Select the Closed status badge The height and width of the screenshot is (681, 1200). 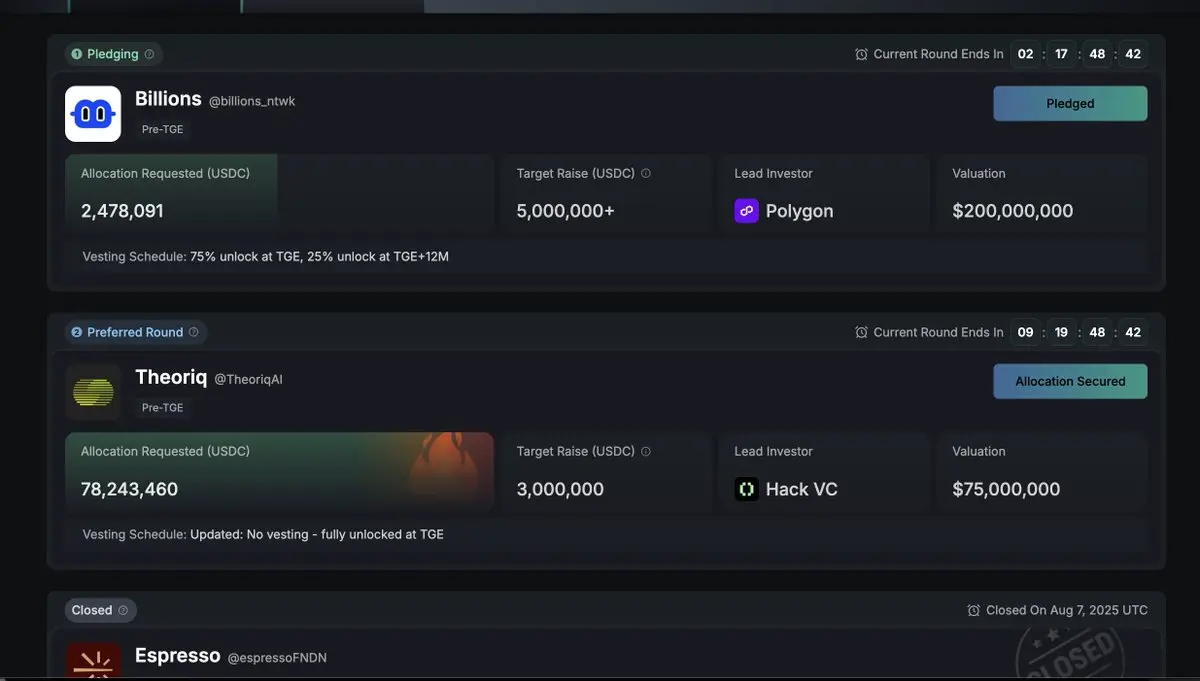tap(101, 610)
